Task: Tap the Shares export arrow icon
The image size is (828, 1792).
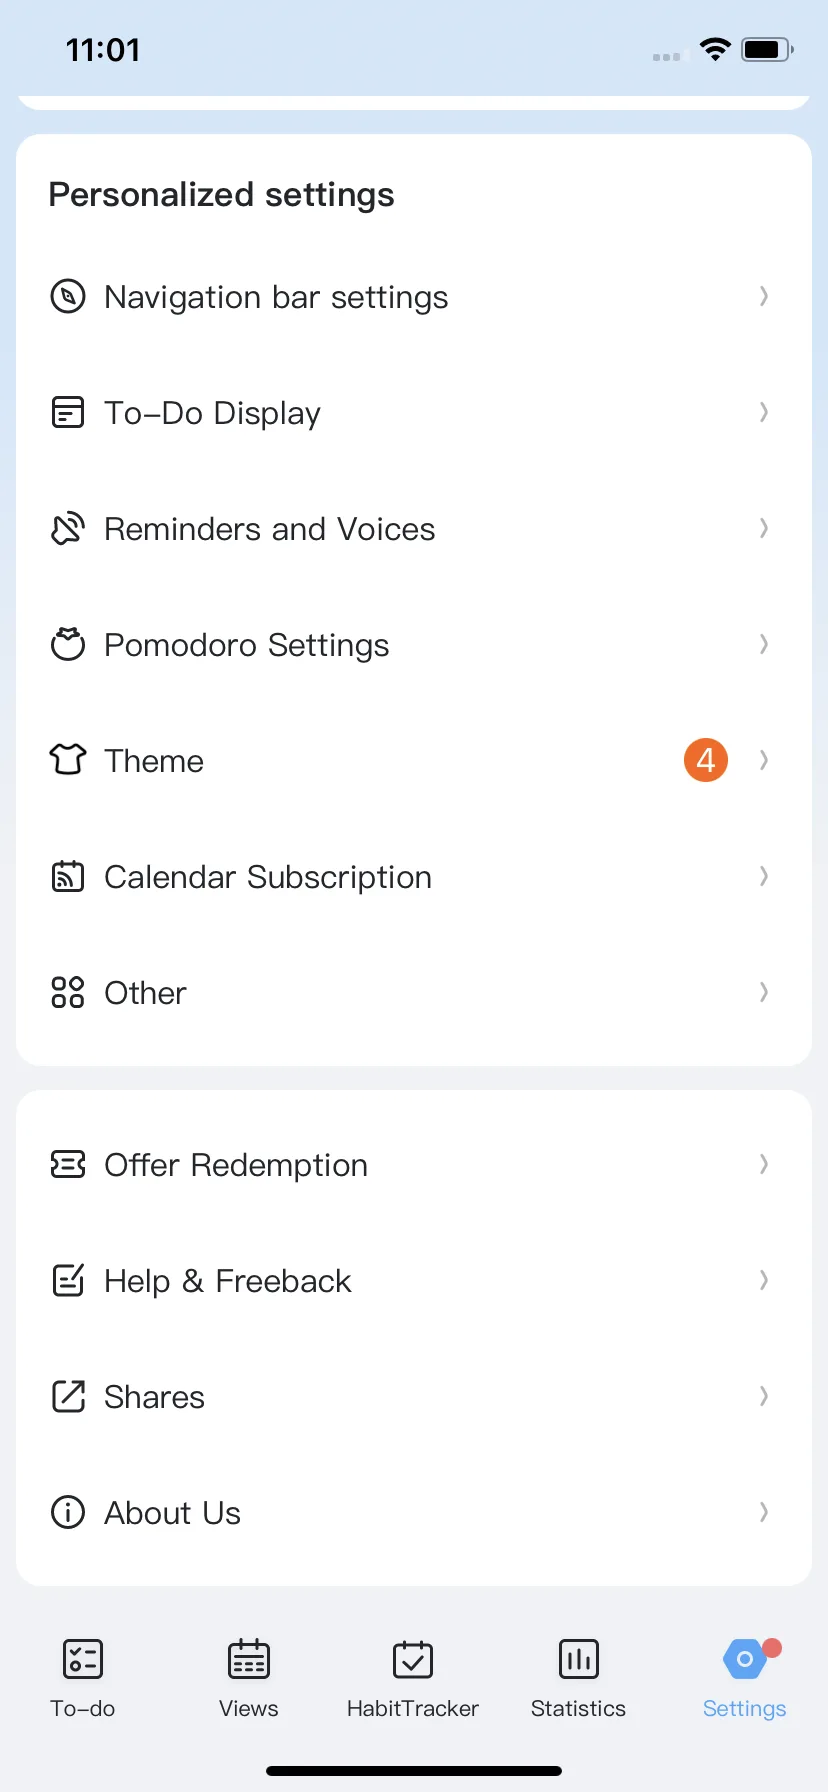Action: click(x=68, y=1396)
